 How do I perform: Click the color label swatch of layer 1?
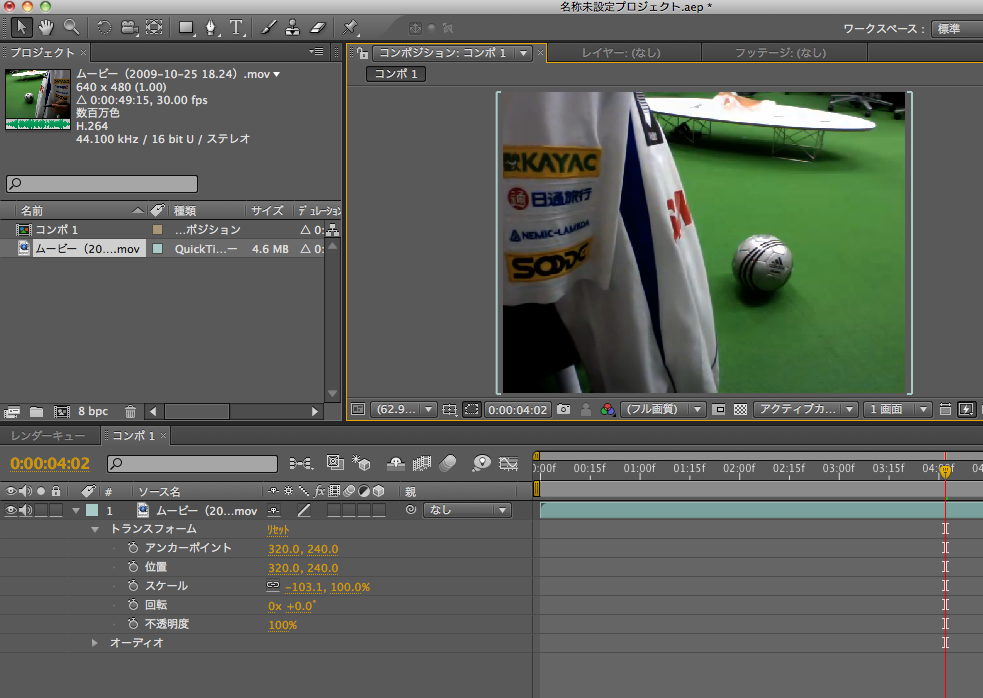point(92,510)
